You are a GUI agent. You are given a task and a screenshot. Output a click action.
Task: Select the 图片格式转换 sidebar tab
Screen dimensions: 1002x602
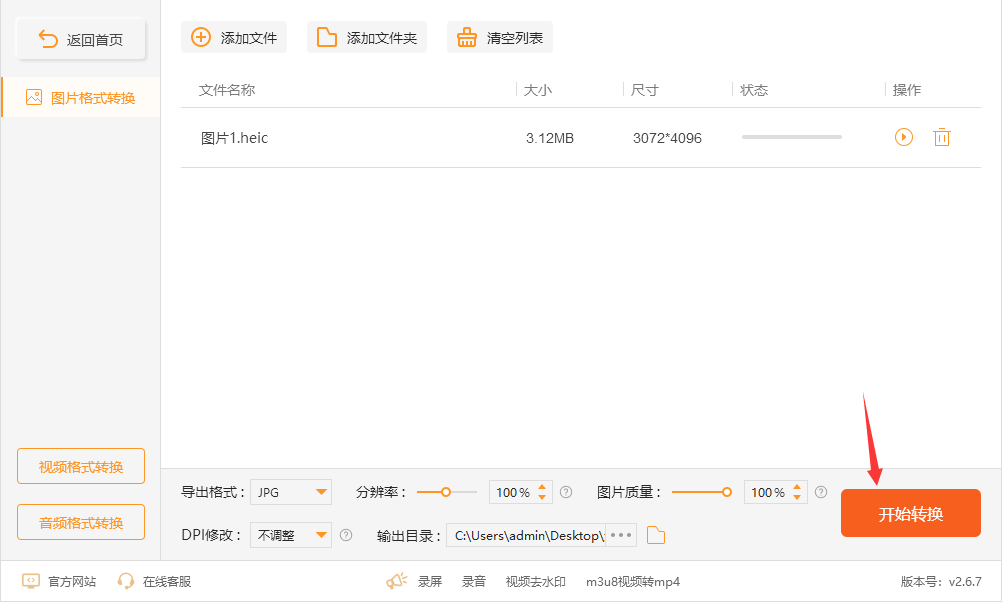pos(81,97)
